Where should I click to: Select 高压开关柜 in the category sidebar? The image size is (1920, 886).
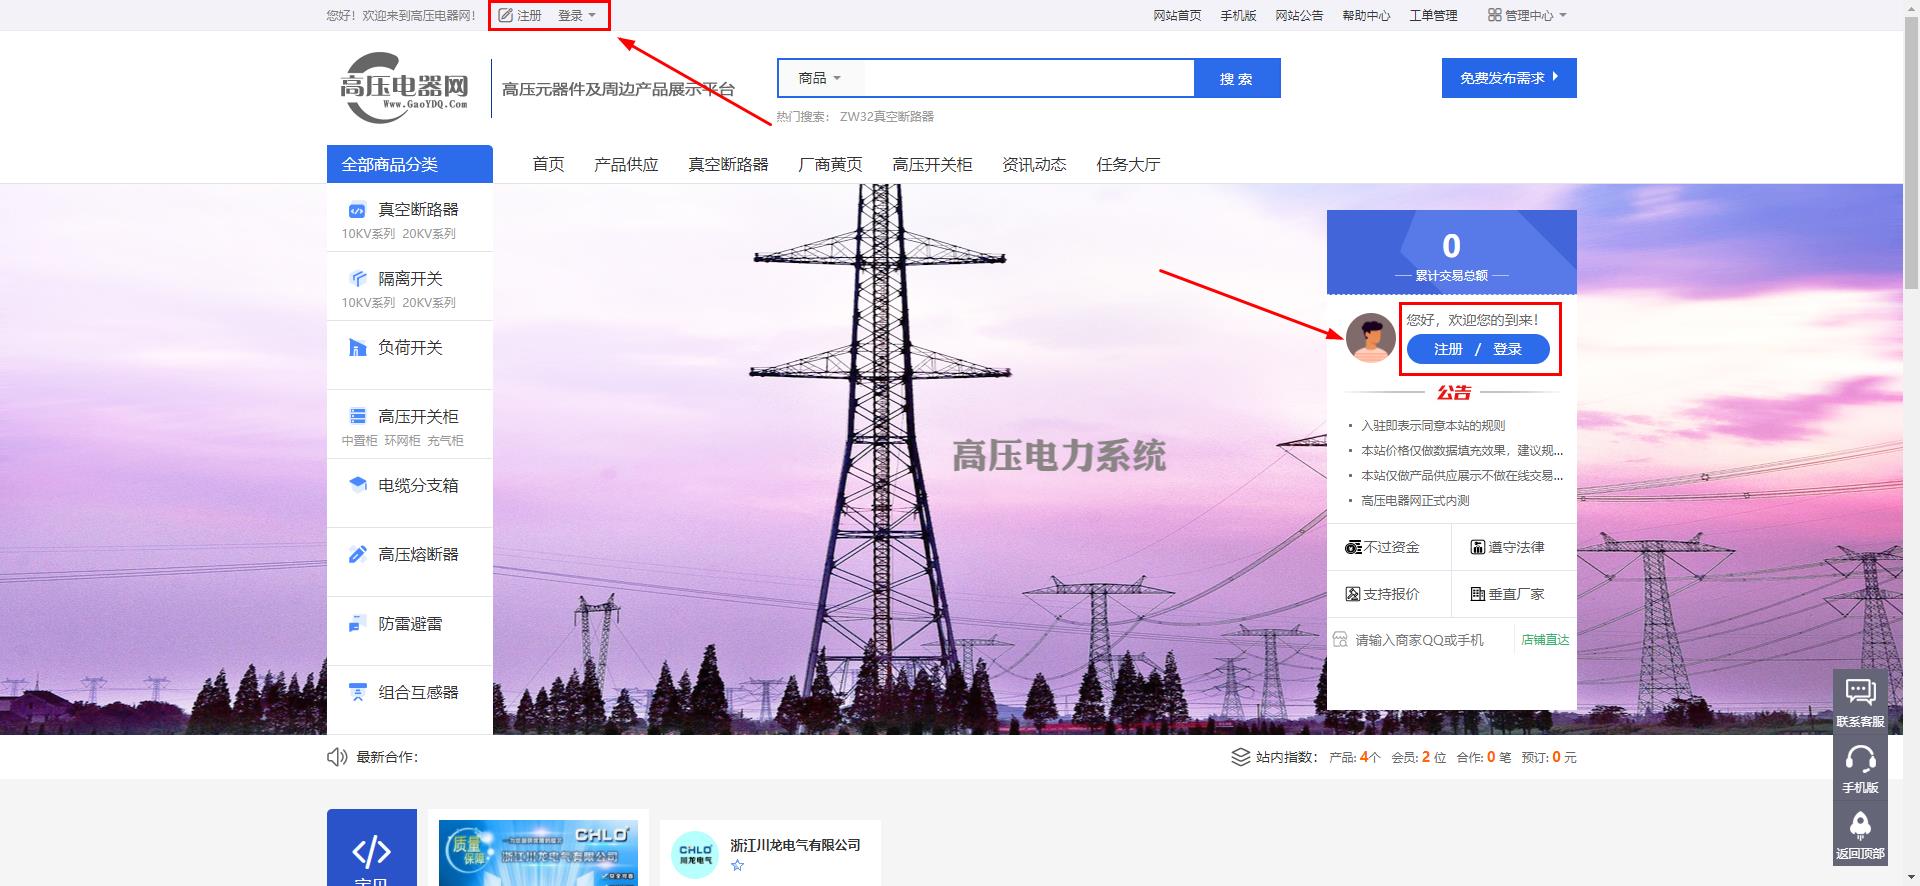point(417,417)
